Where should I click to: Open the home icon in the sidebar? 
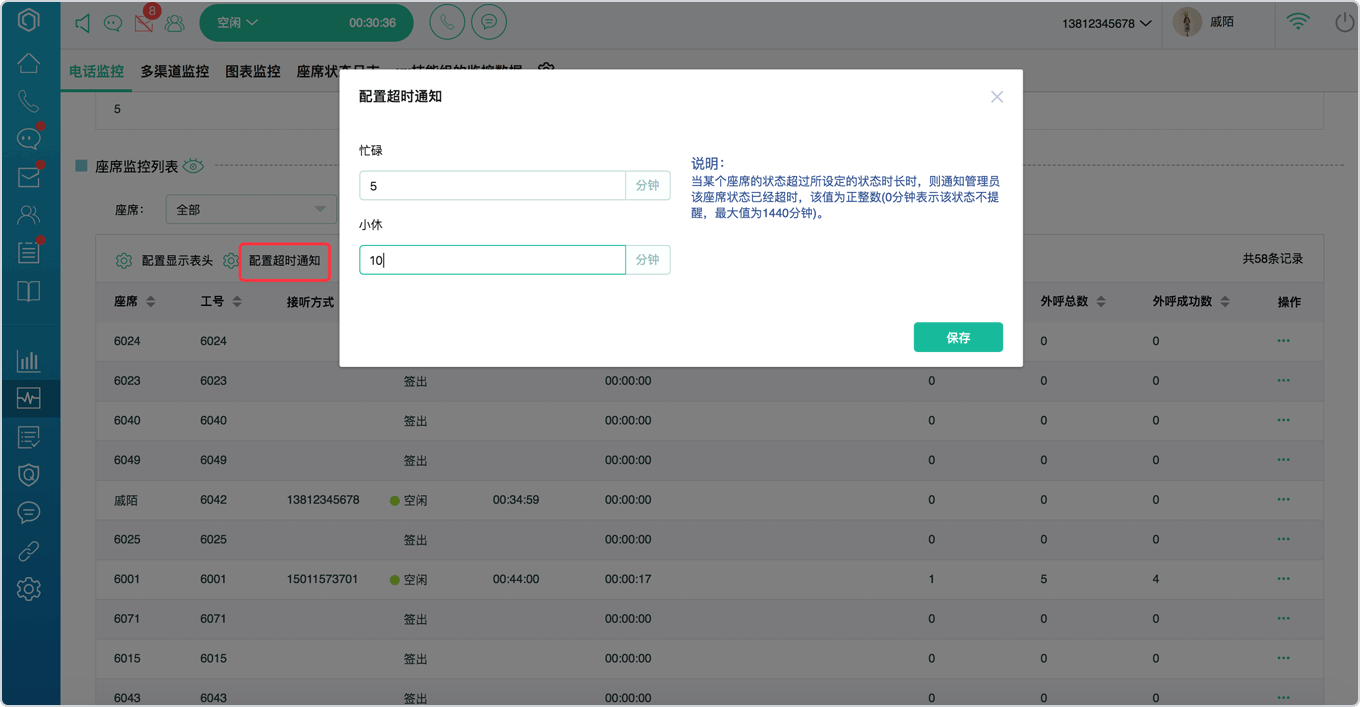pos(29,63)
